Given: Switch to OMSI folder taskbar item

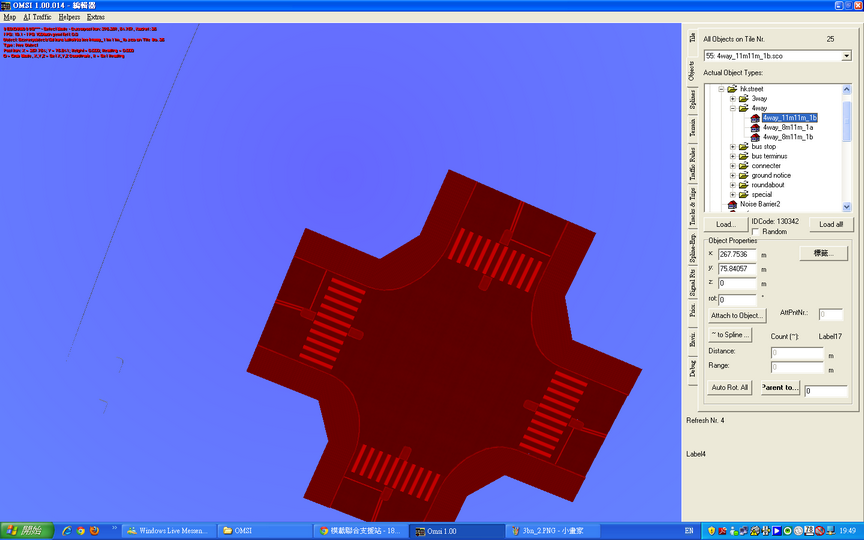Looking at the screenshot, I should (264, 531).
